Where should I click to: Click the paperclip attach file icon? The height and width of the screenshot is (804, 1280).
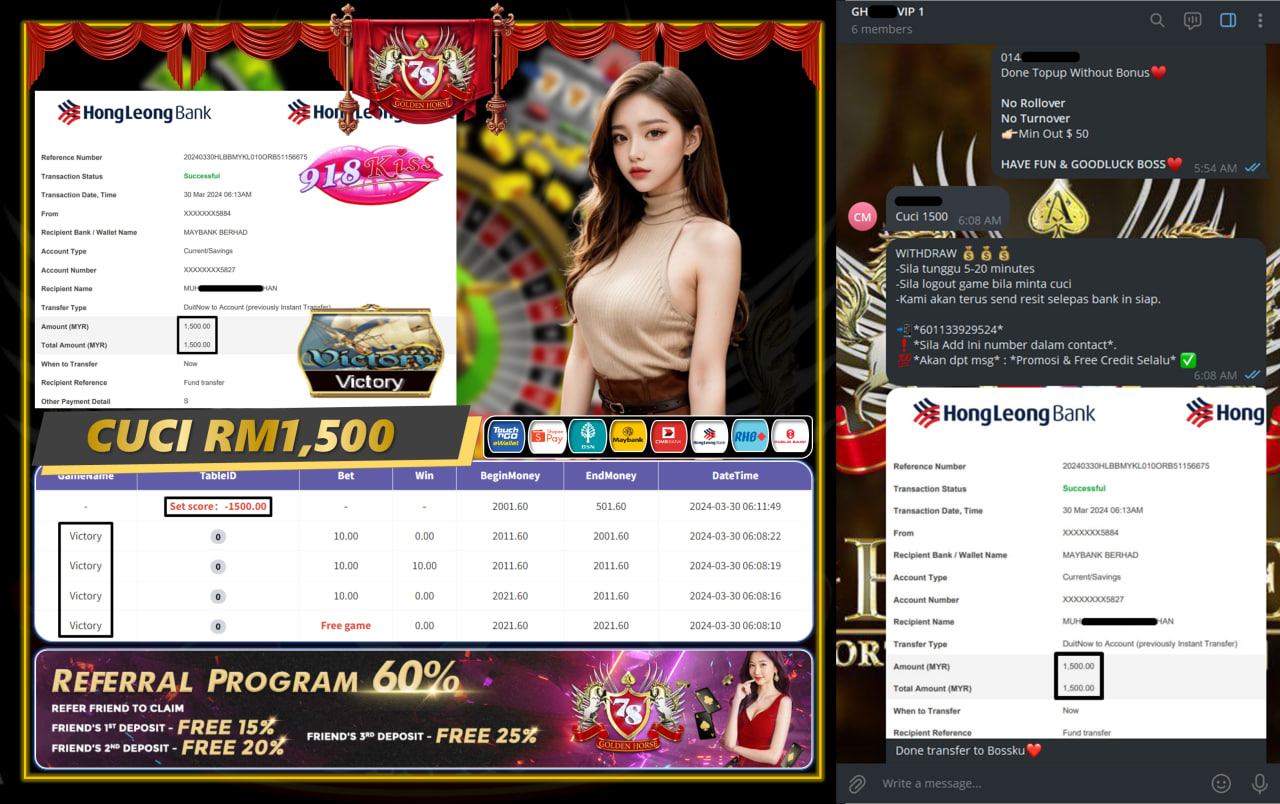pos(856,783)
